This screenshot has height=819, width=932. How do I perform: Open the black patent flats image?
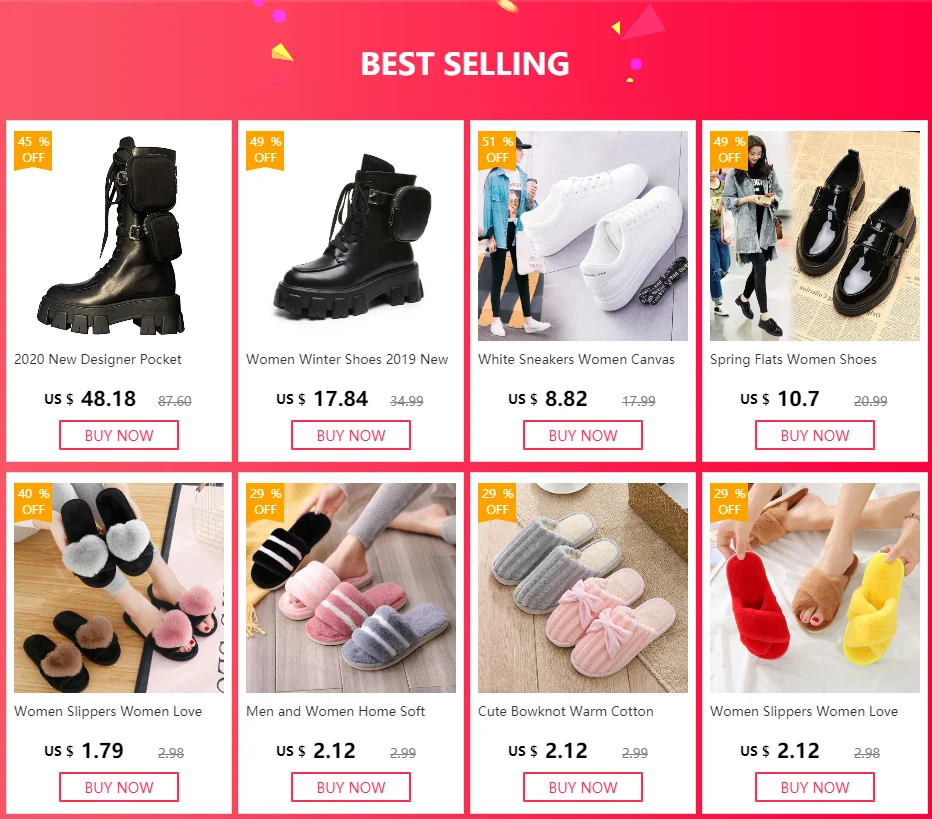pos(815,236)
